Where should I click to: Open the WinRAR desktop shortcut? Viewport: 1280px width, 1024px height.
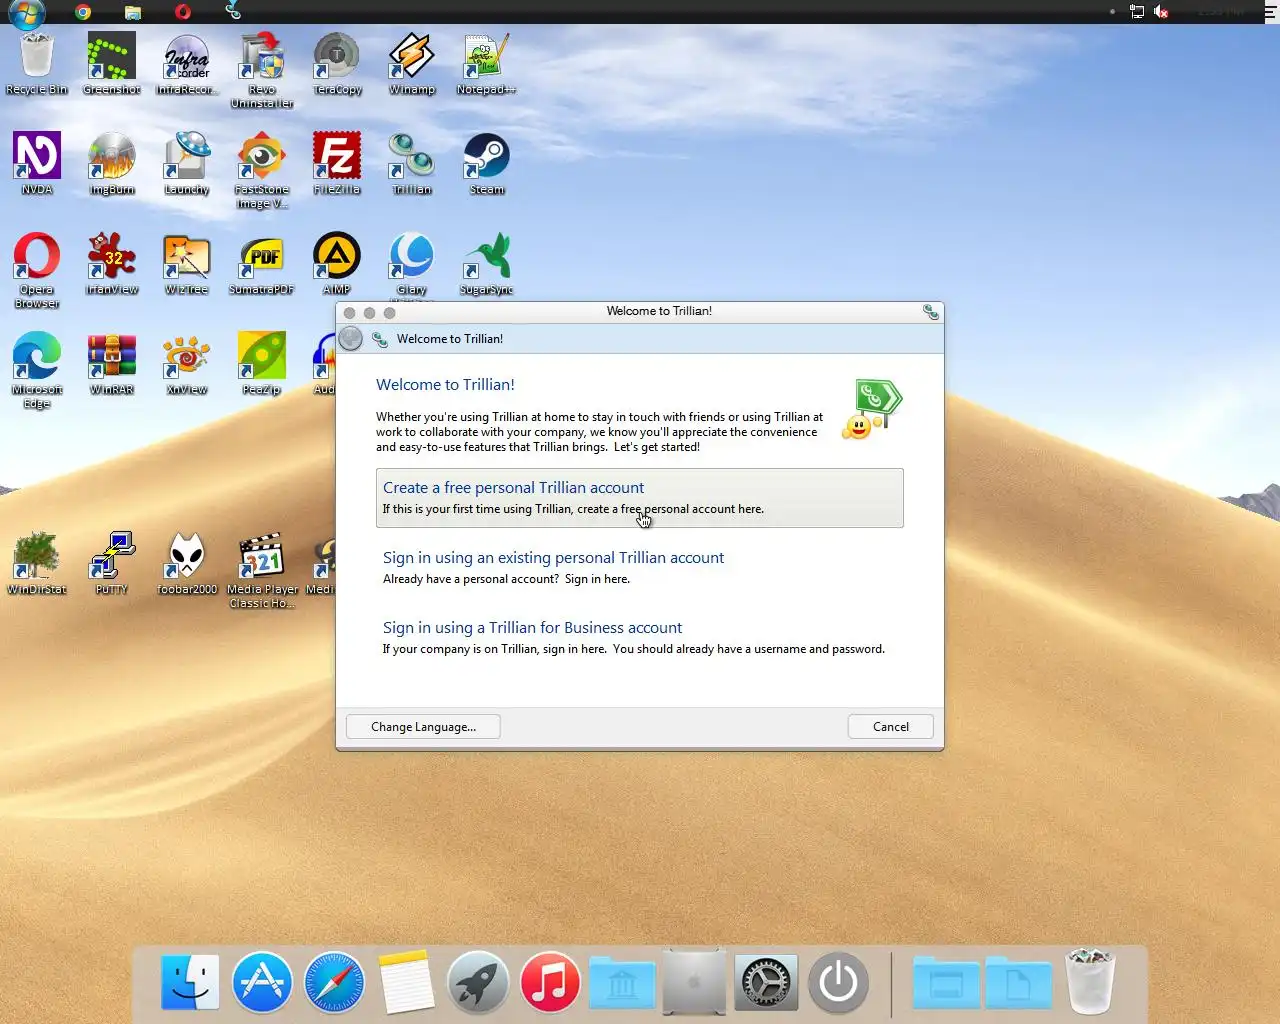[x=112, y=363]
